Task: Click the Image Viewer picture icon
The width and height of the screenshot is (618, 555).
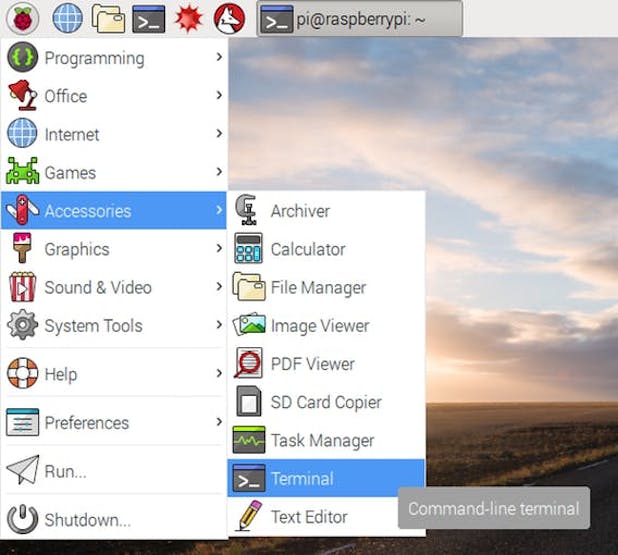Action: point(249,324)
